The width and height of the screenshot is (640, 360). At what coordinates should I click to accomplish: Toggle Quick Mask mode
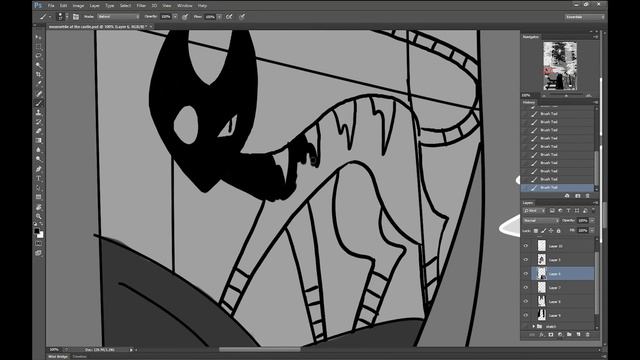coord(38,244)
